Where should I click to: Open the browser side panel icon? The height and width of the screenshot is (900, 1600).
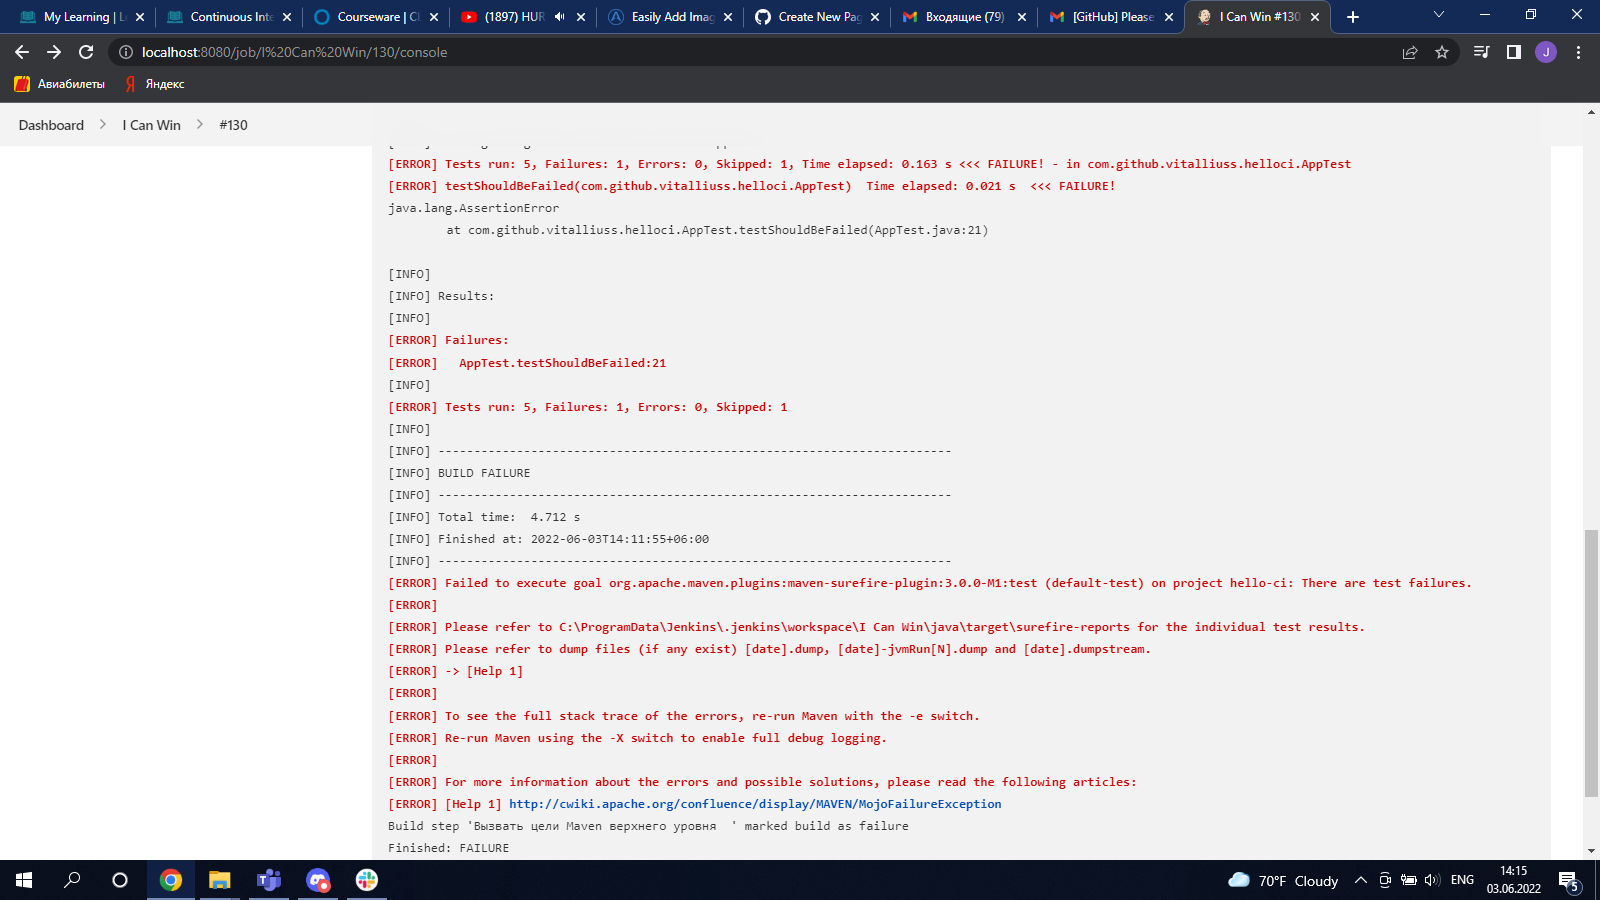click(1514, 52)
